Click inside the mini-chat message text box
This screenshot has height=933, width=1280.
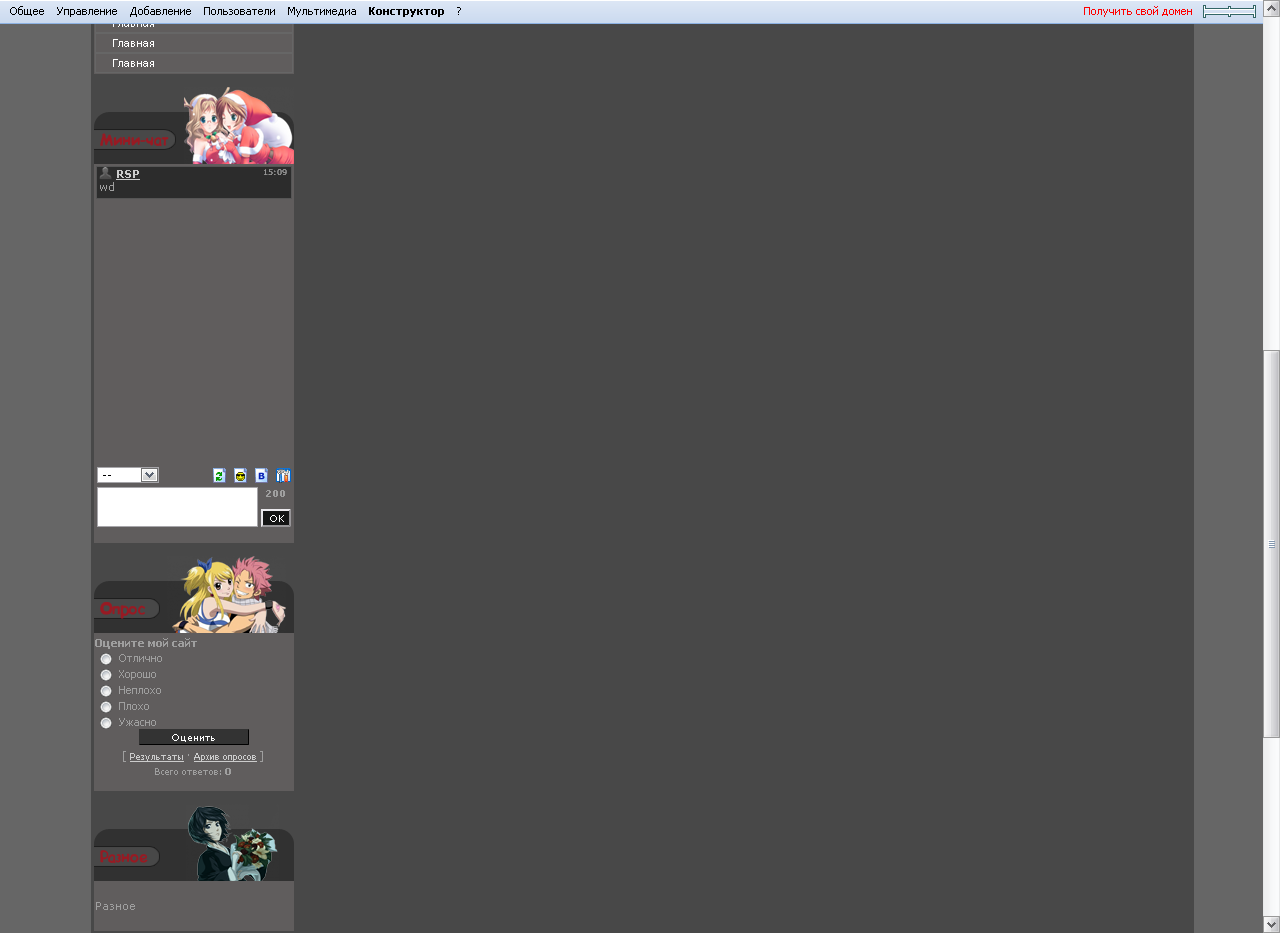click(x=177, y=507)
